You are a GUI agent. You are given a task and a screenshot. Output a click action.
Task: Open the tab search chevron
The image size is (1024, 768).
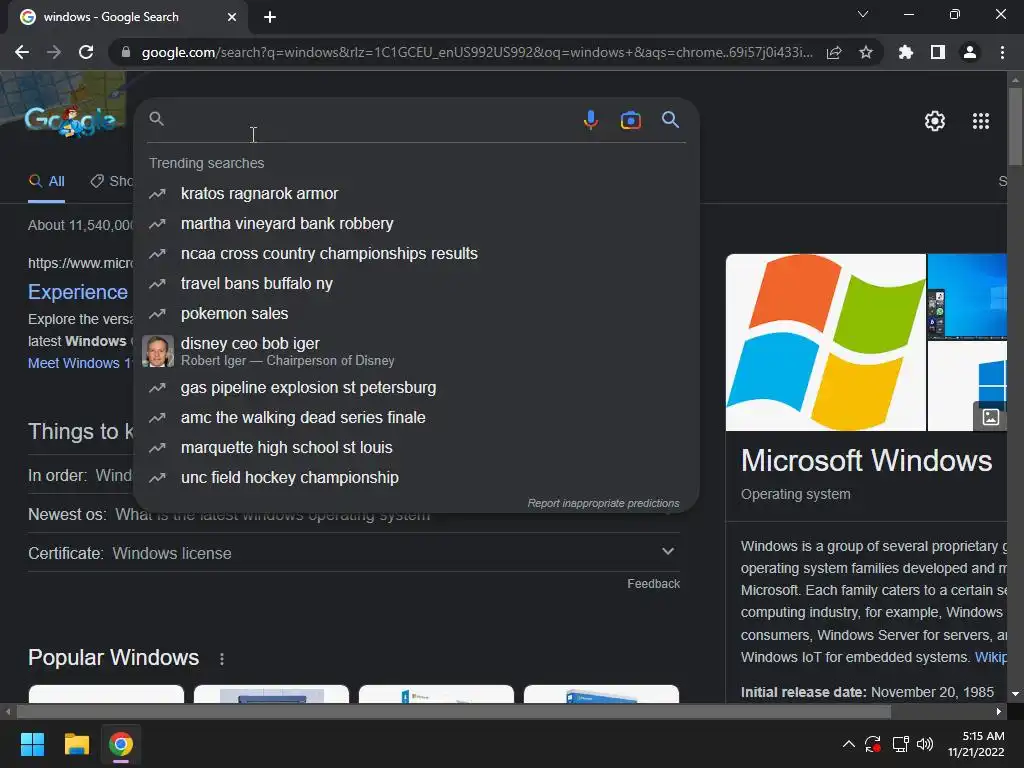pyautogui.click(x=863, y=14)
